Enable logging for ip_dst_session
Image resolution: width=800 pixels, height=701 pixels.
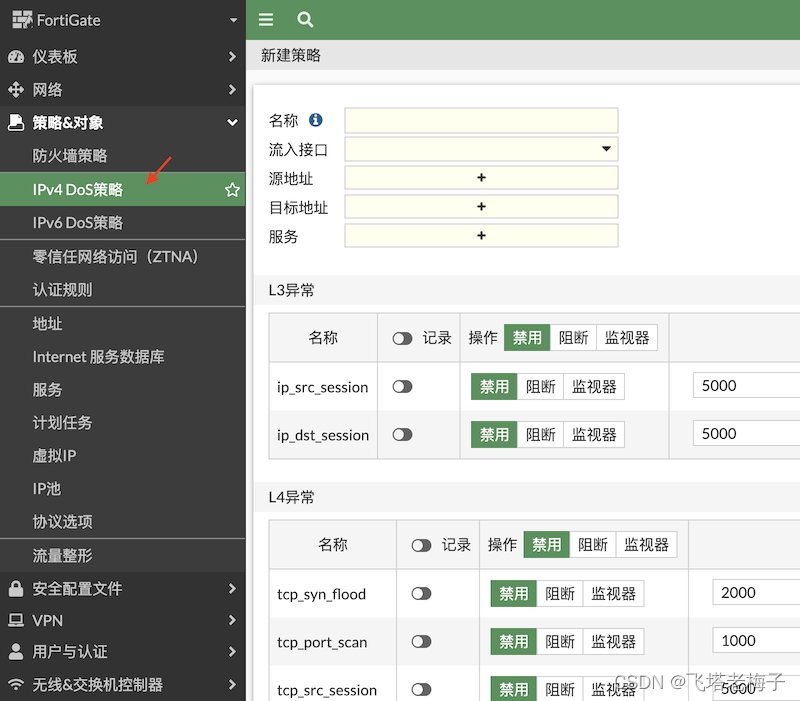point(402,435)
